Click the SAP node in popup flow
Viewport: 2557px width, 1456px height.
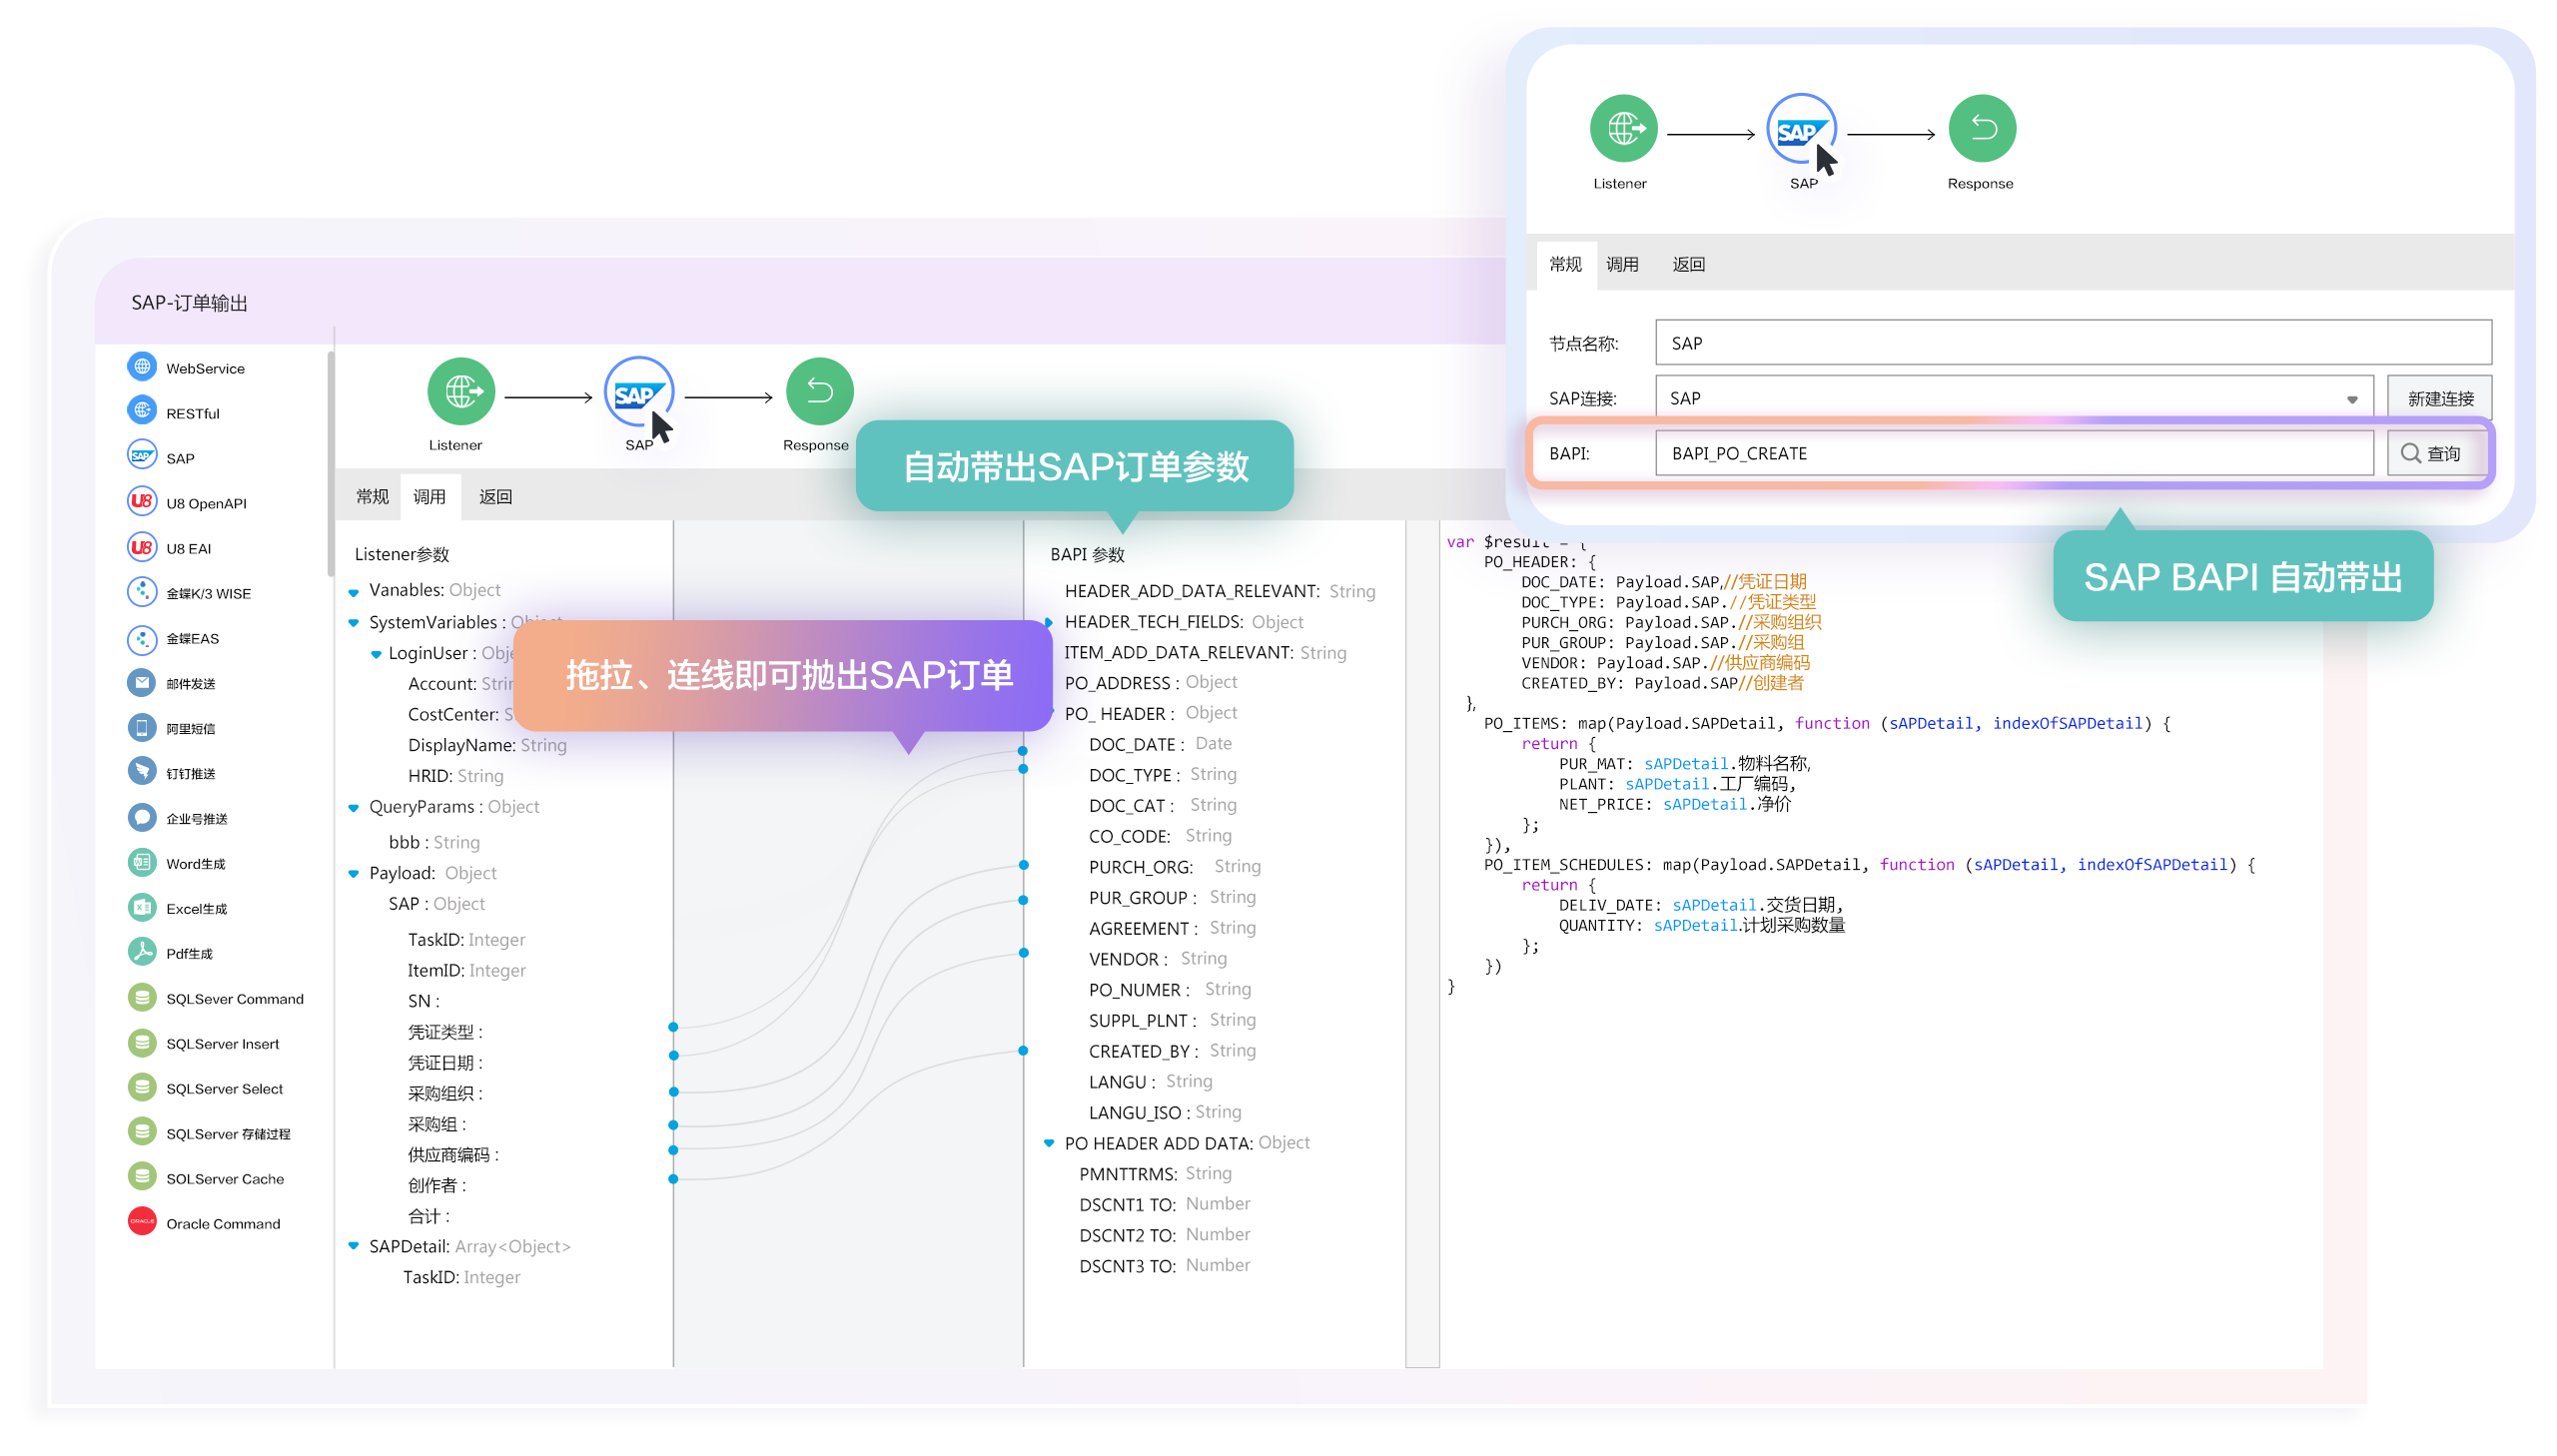pos(1802,128)
